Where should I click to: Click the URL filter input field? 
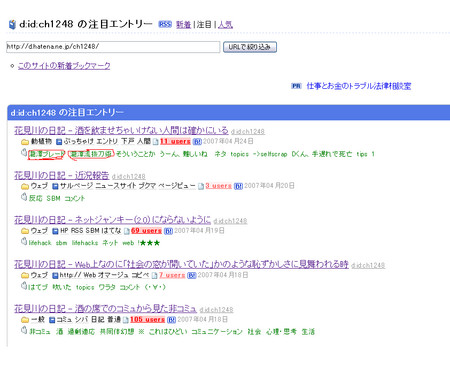[x=113, y=47]
